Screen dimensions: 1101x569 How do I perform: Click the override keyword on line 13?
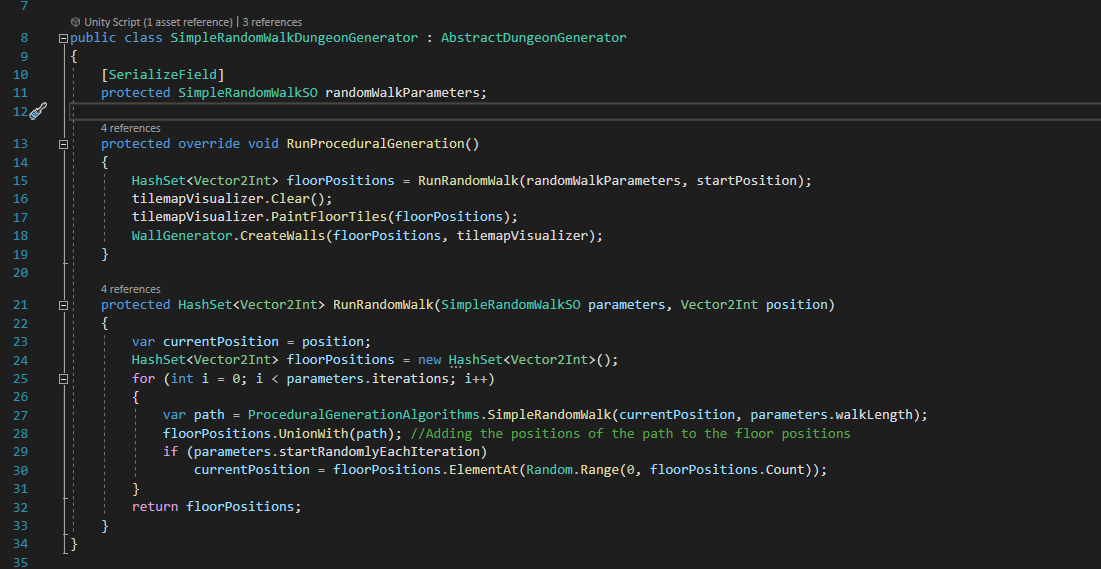click(209, 144)
